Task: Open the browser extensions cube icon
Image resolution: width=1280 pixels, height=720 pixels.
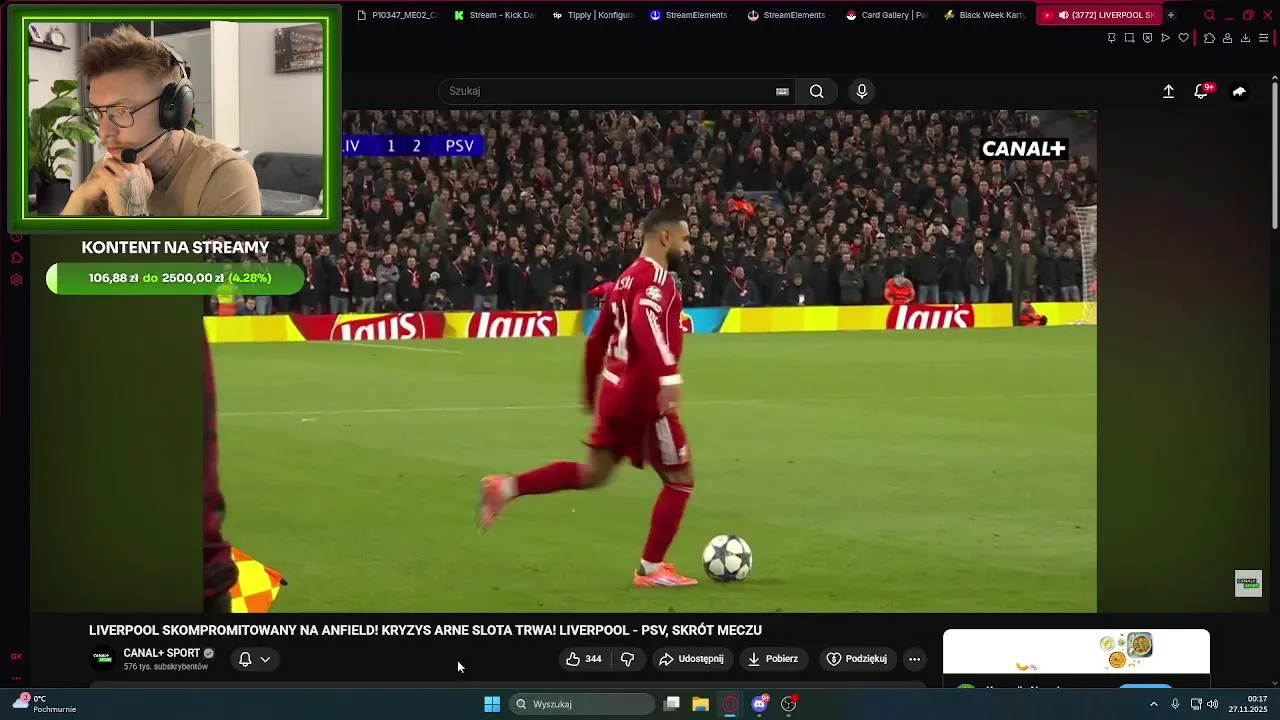Action: [x=1209, y=38]
